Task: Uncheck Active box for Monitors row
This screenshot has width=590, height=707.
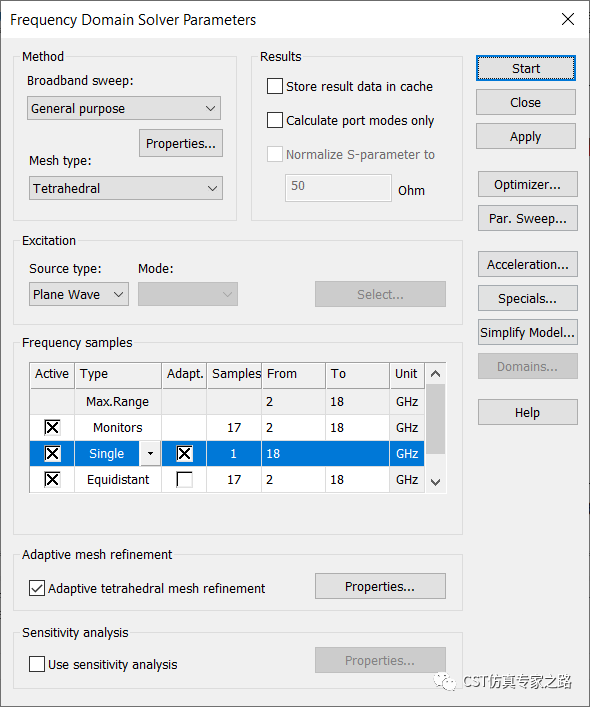Action: pyautogui.click(x=52, y=427)
